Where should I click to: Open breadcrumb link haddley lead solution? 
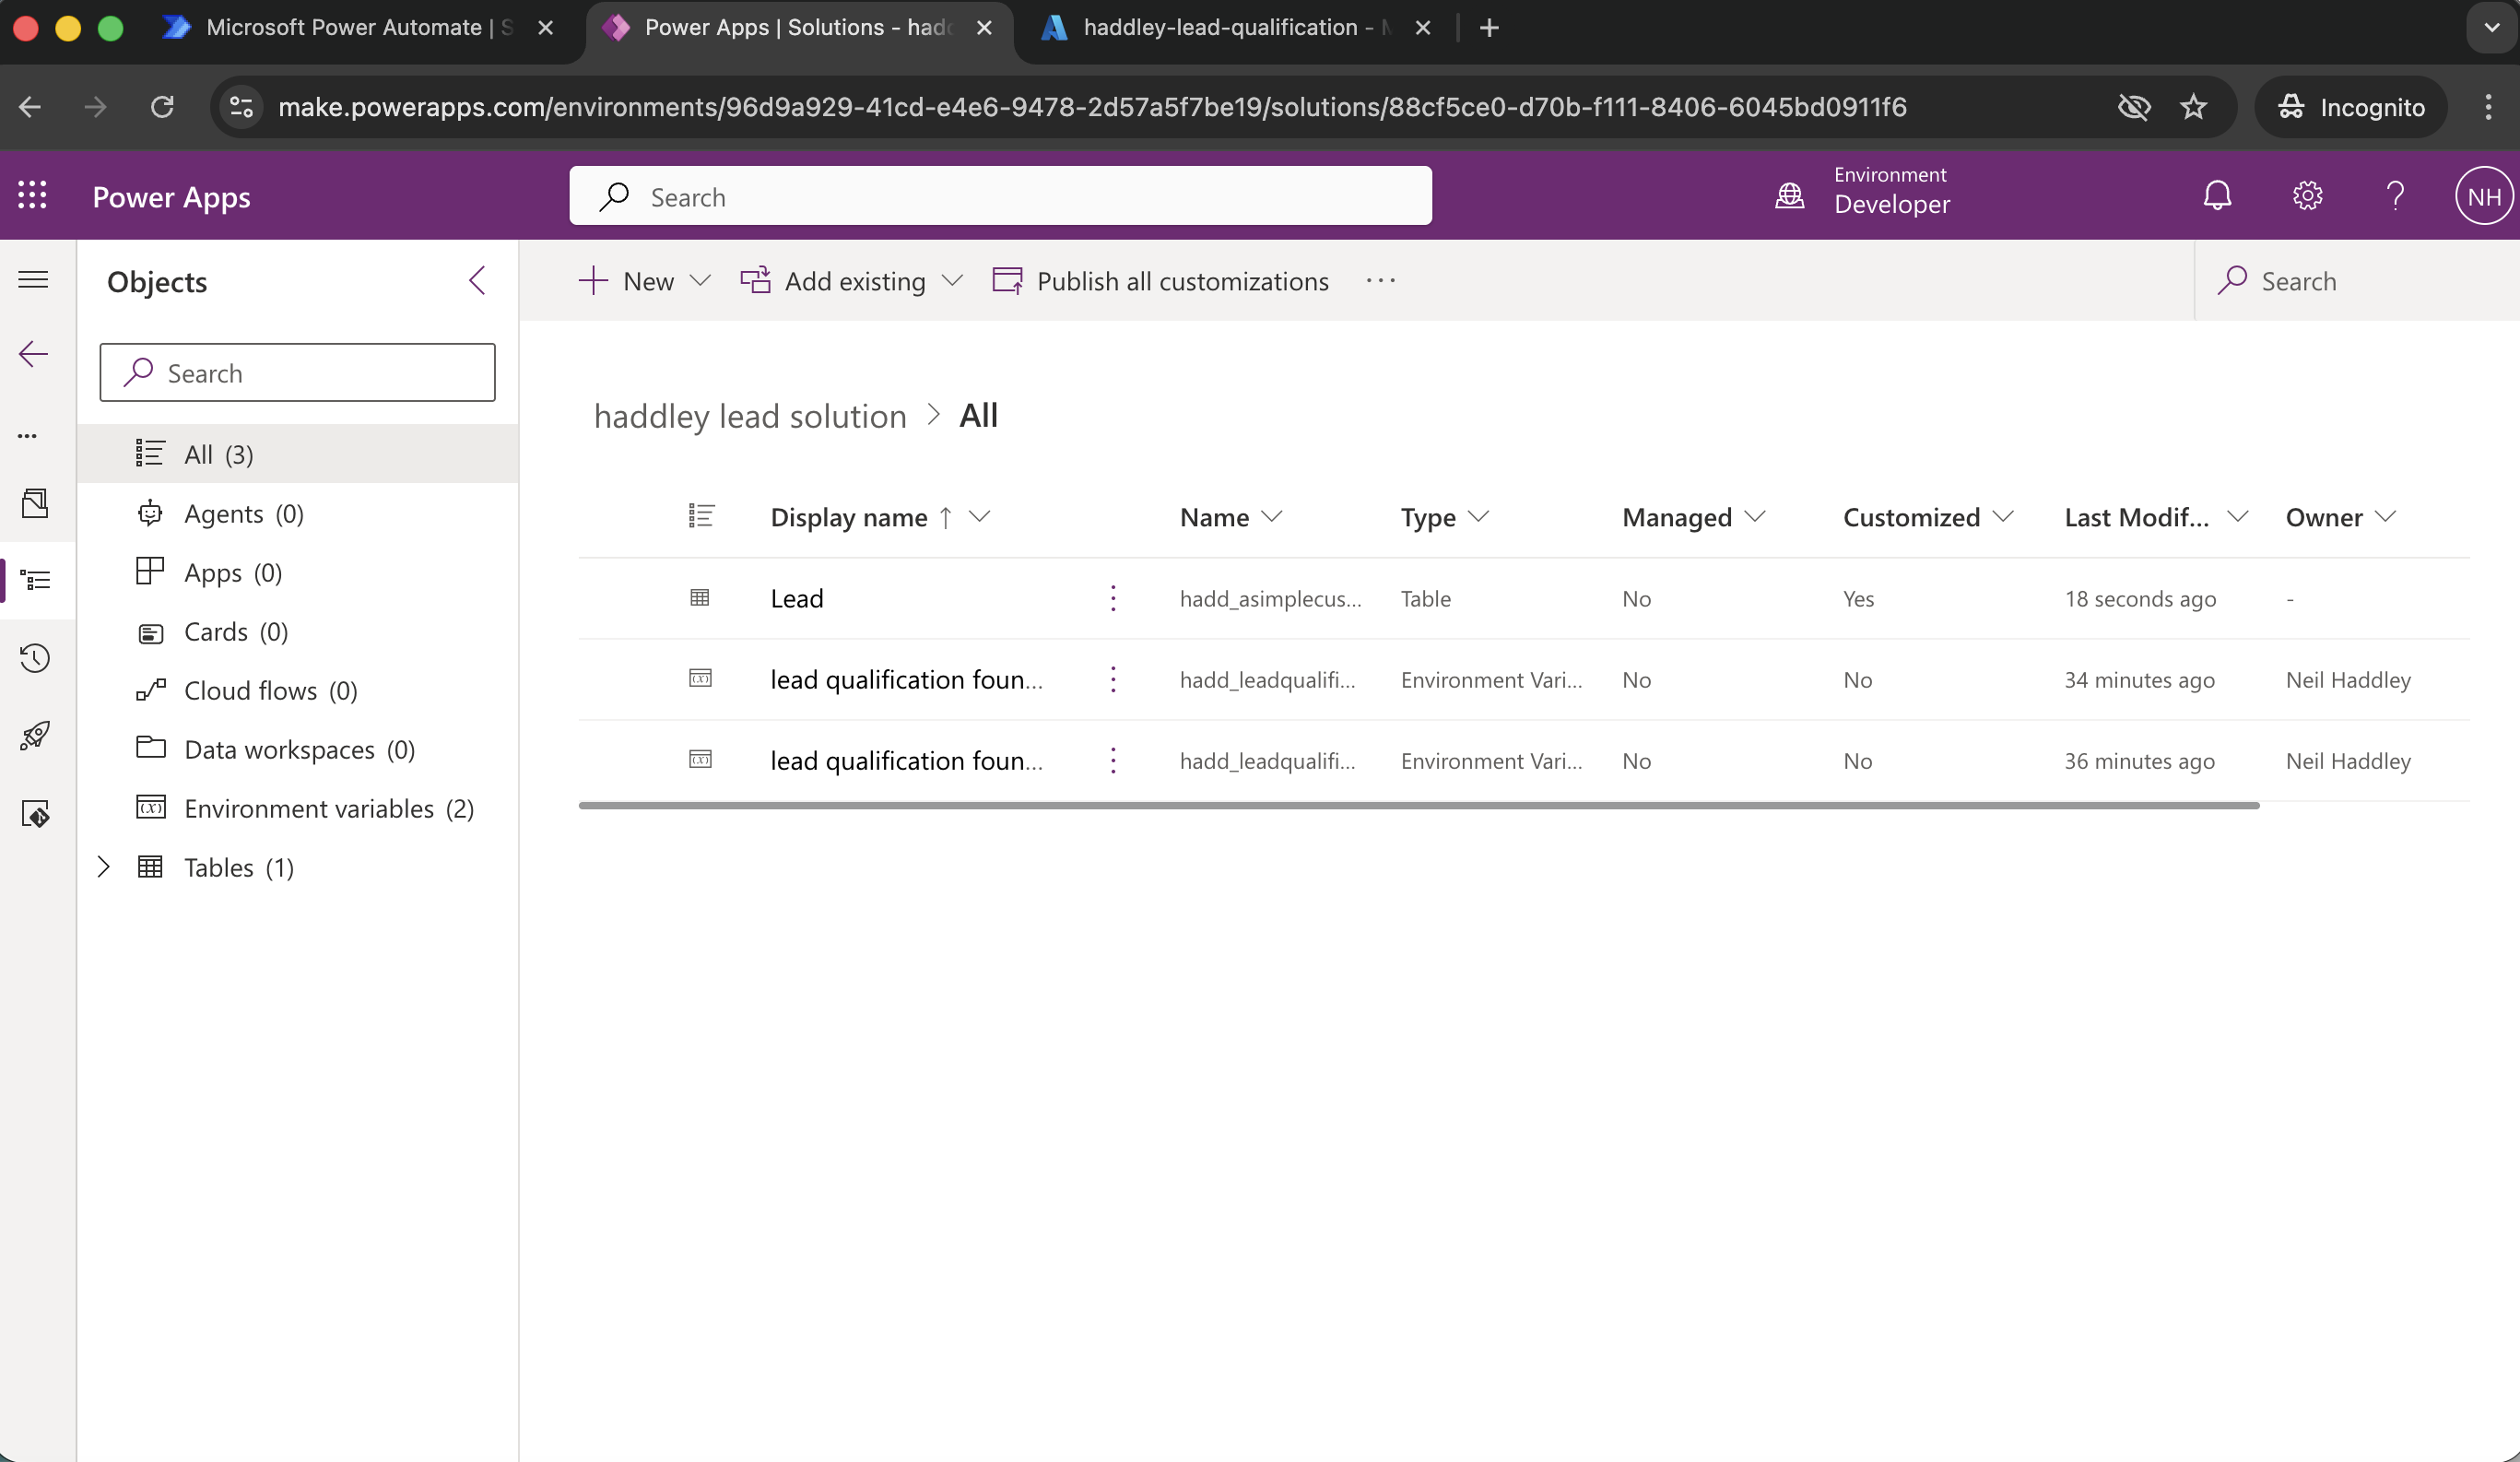tap(749, 416)
